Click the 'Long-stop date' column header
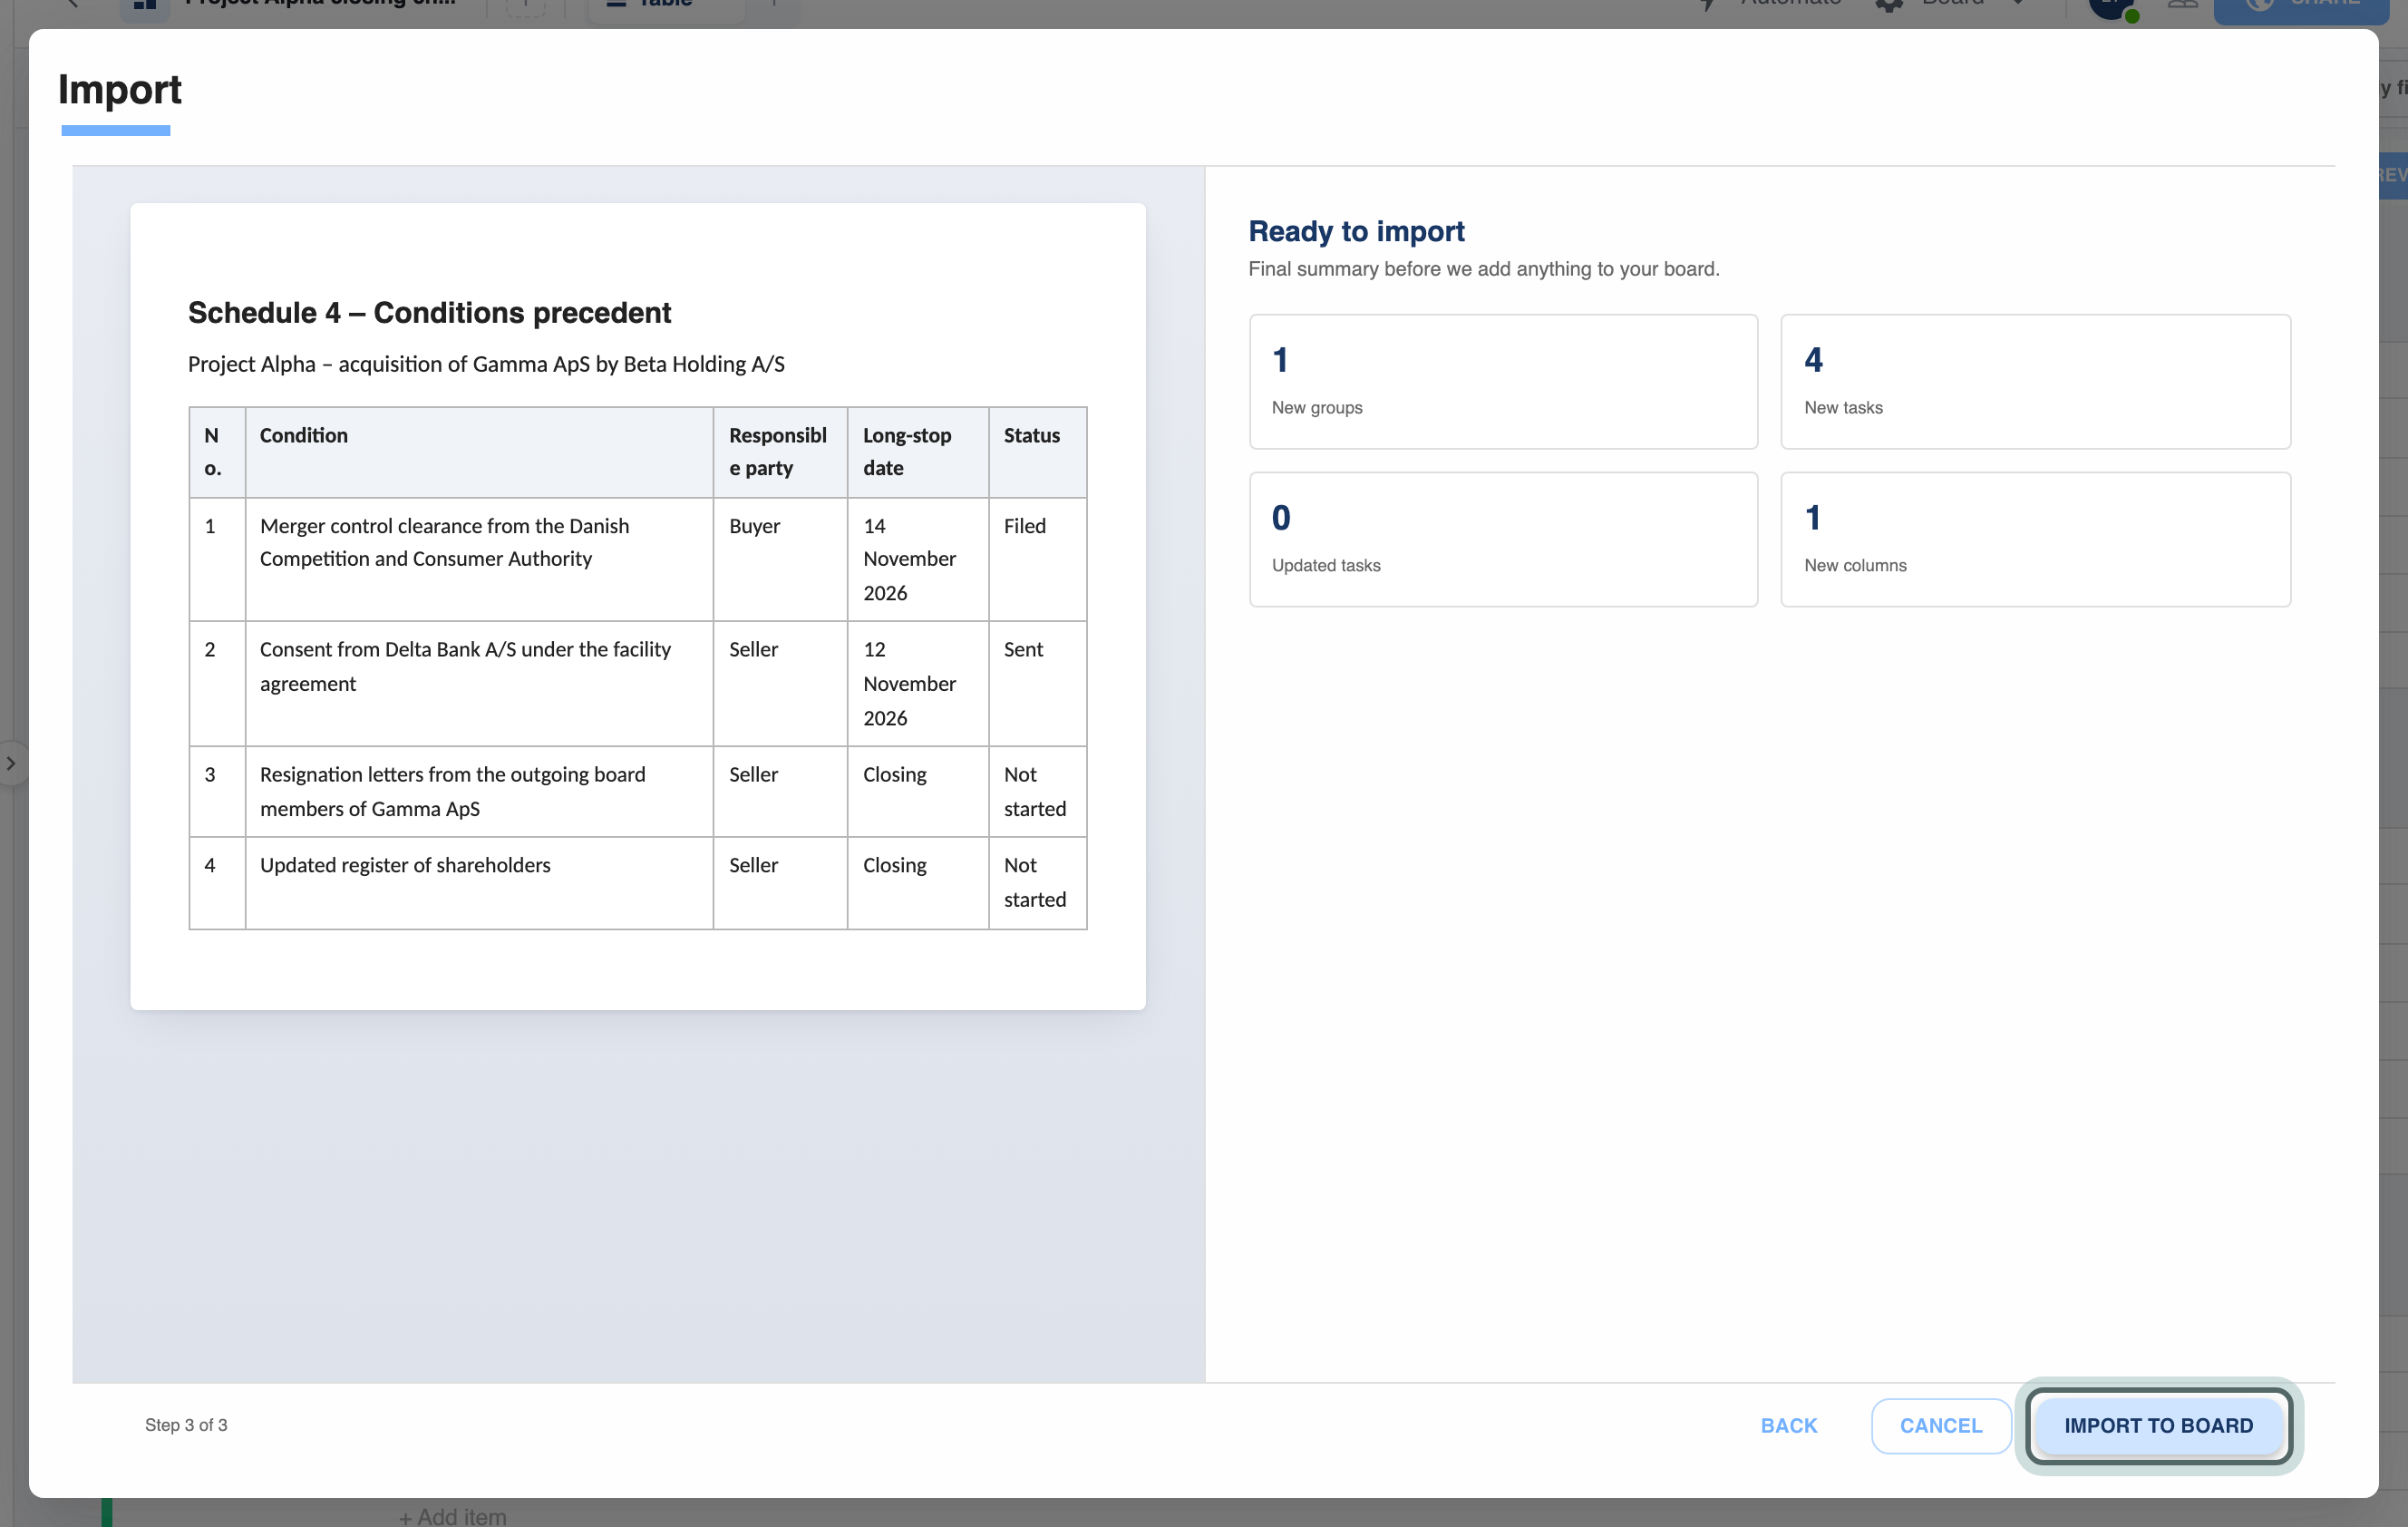Image resolution: width=2408 pixels, height=1527 pixels. tap(918, 452)
